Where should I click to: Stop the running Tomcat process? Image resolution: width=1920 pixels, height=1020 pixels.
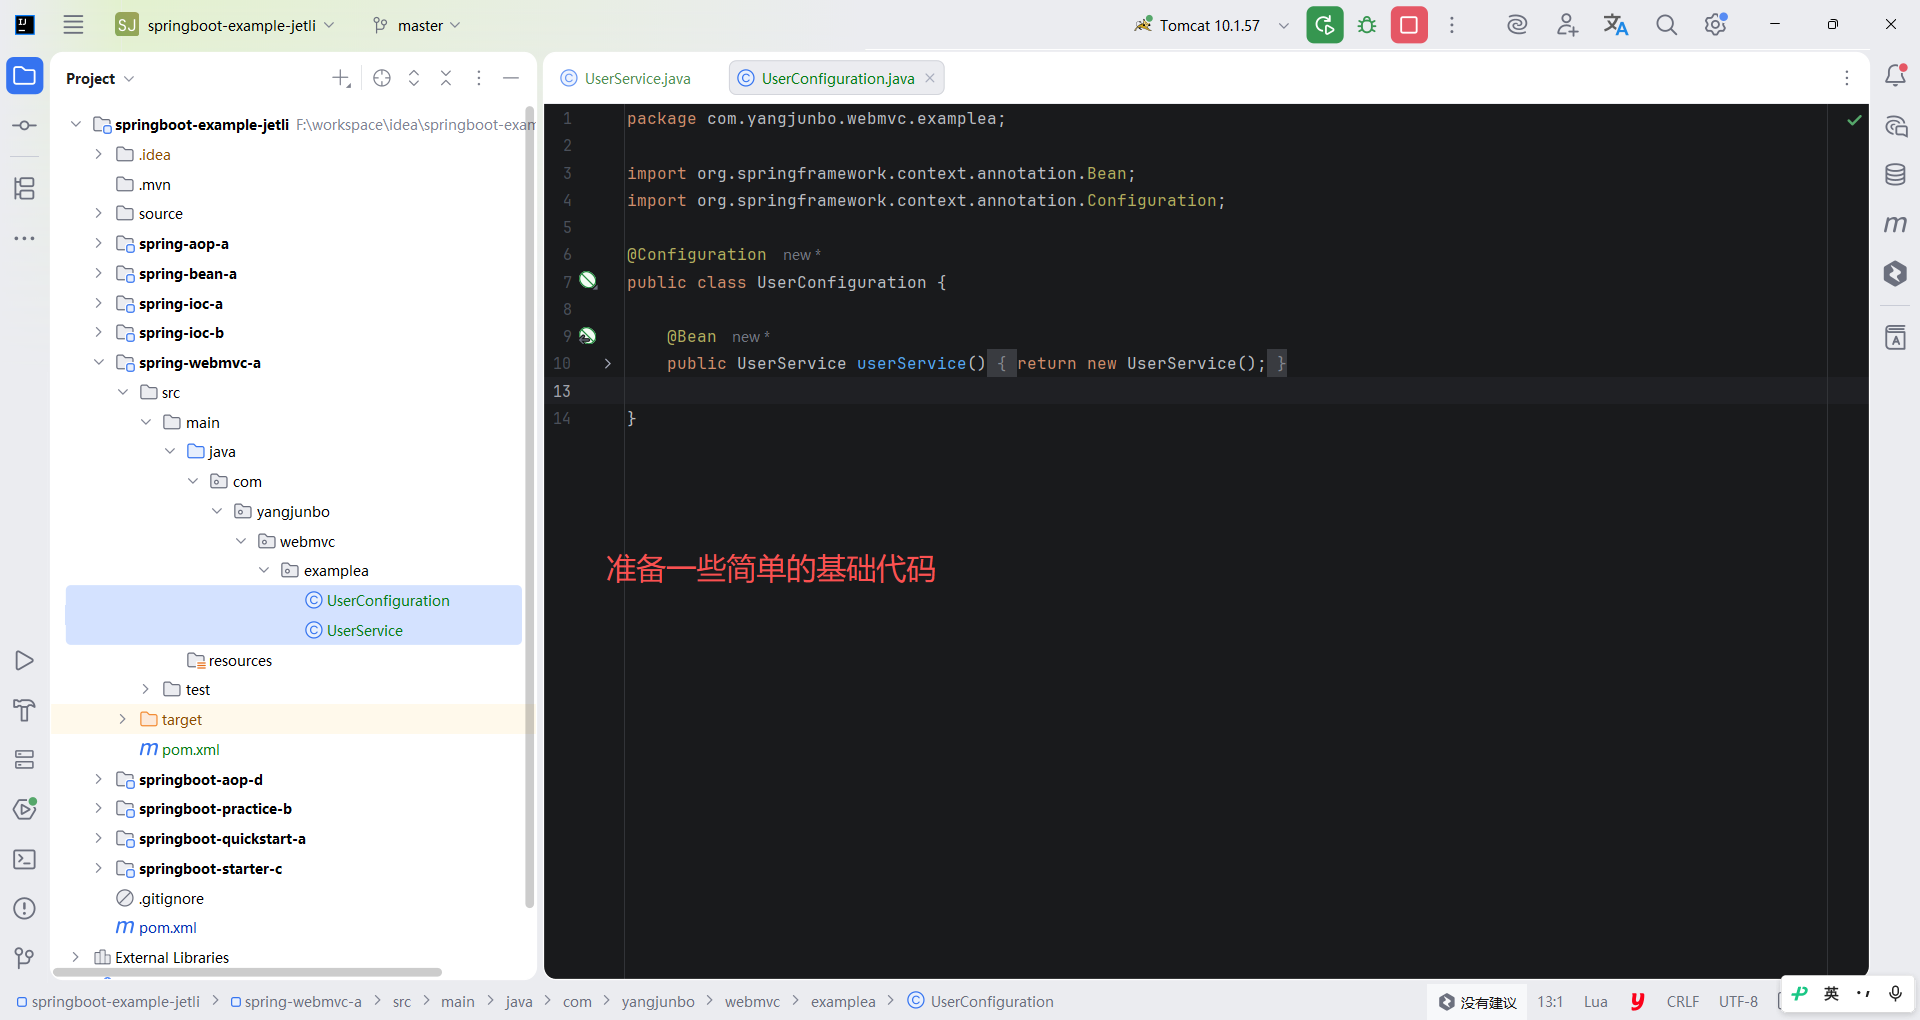1409,25
